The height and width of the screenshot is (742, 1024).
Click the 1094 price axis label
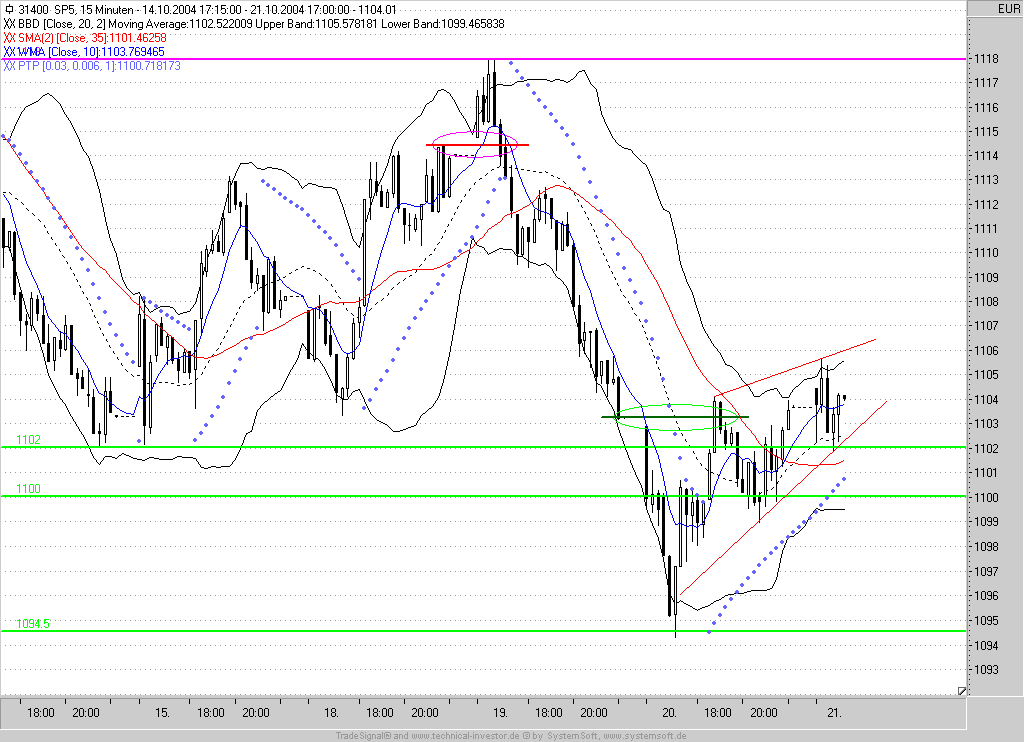tap(986, 645)
